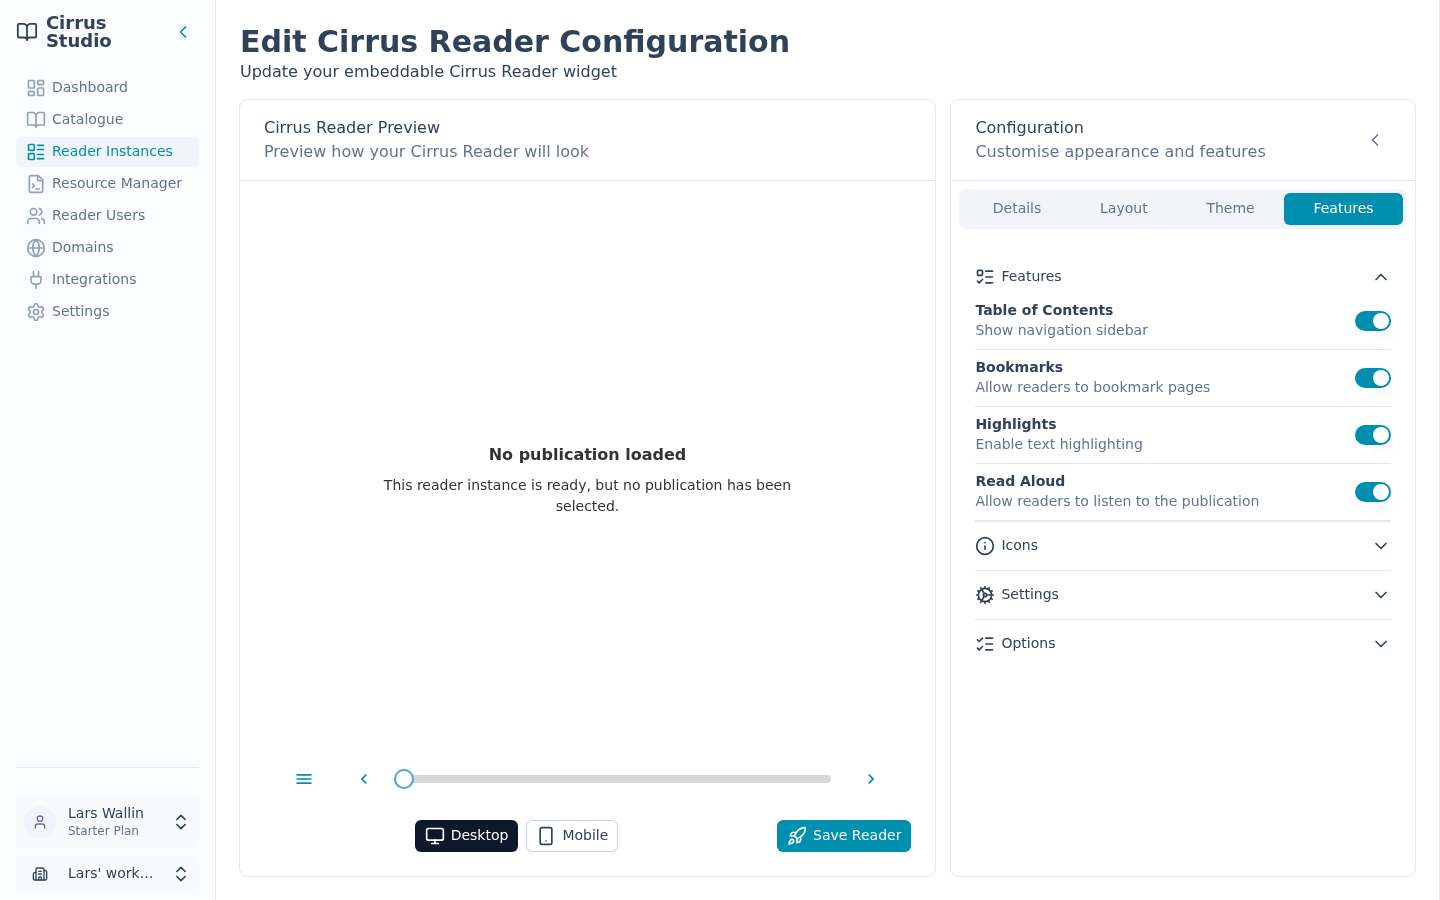Click the checklist icon beside Options
Image resolution: width=1440 pixels, height=900 pixels.
click(x=985, y=644)
